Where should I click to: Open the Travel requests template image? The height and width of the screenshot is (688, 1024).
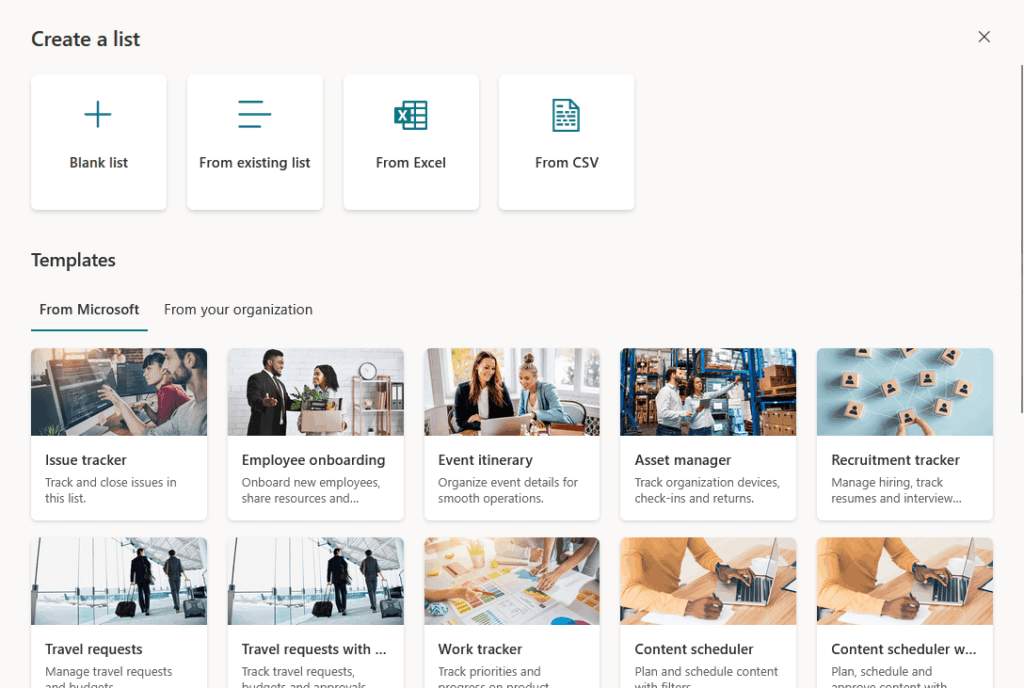pyautogui.click(x=119, y=581)
